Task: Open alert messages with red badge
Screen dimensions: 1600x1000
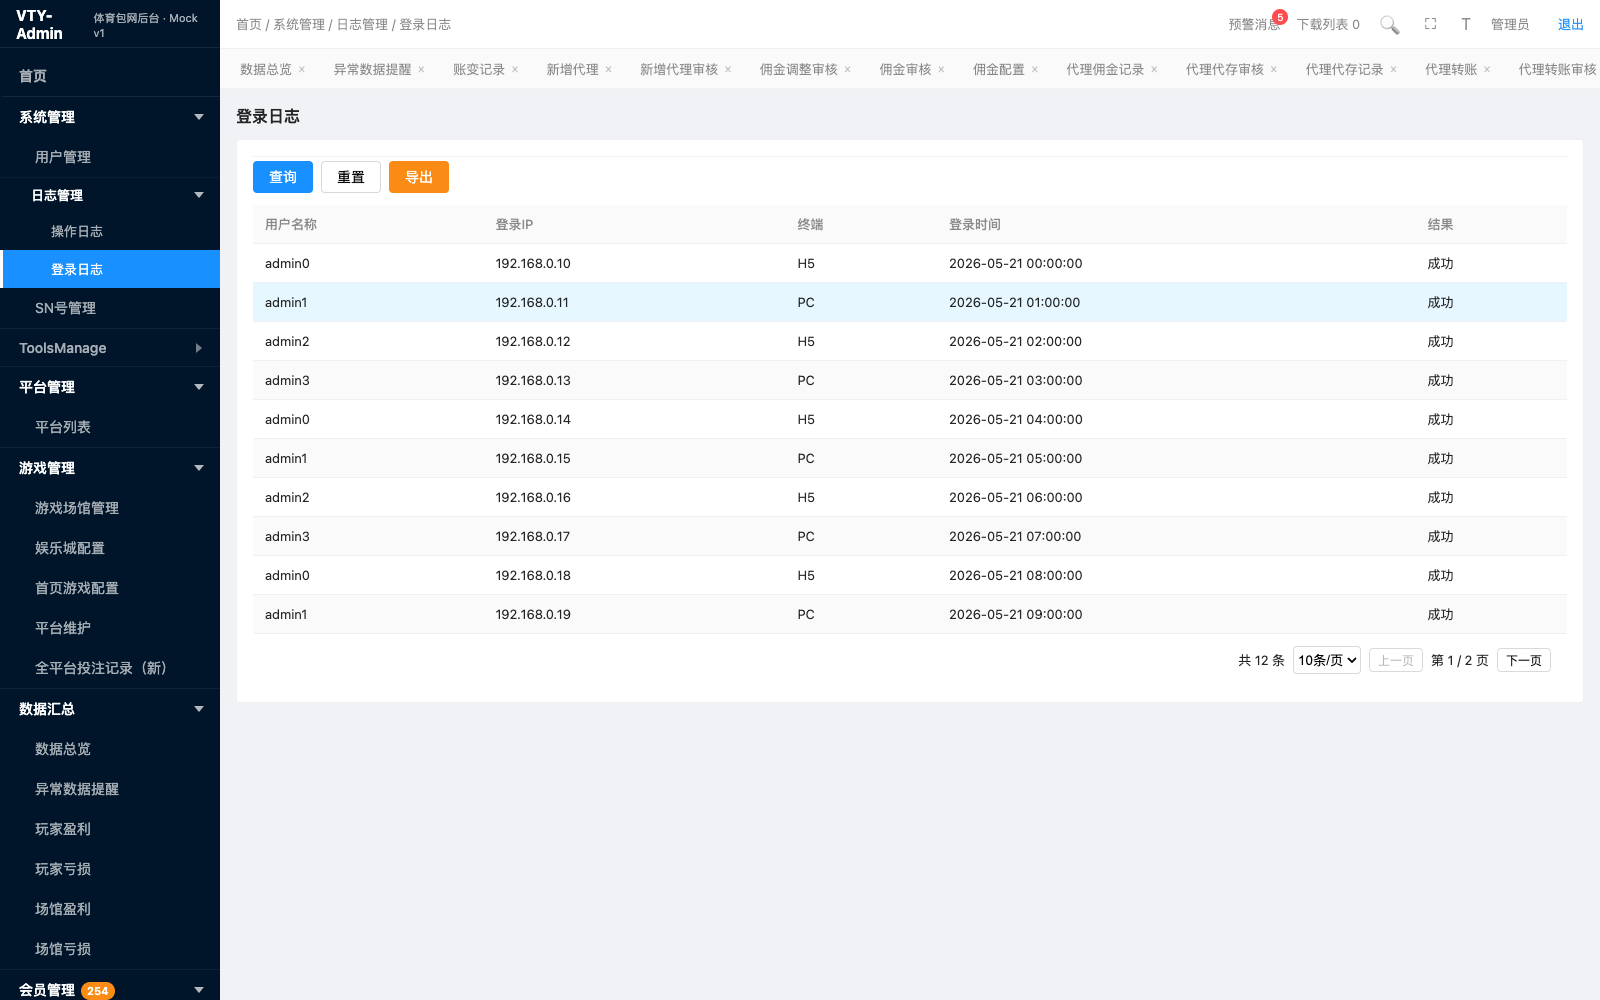Action: pyautogui.click(x=1255, y=24)
